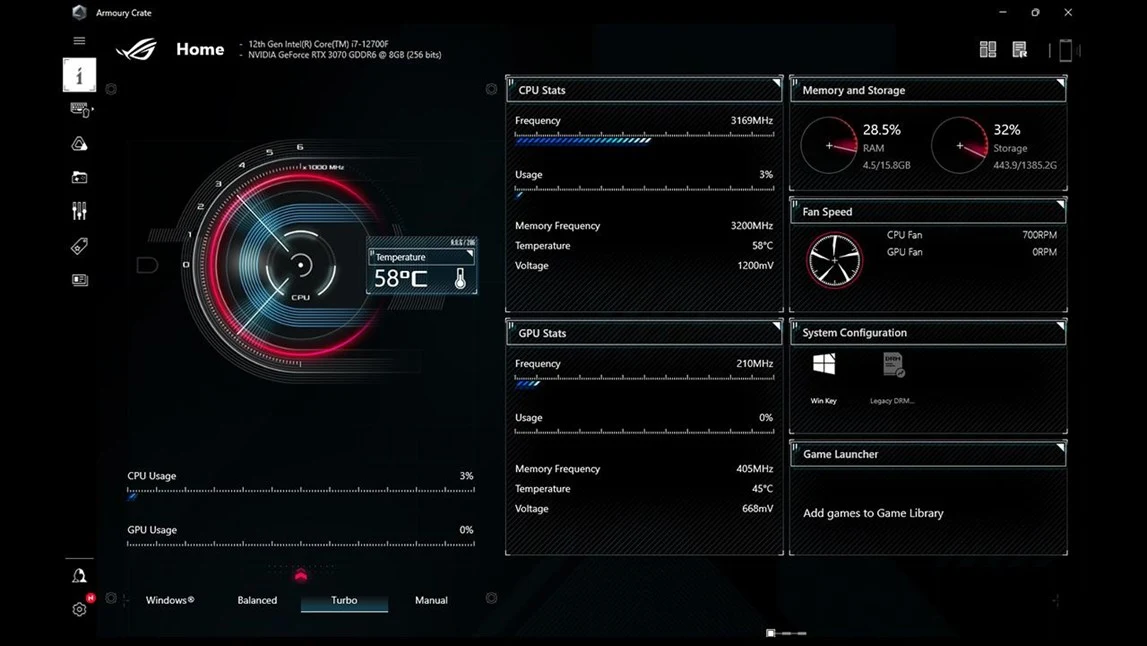Expand the Fan Speed panel corner
The width and height of the screenshot is (1147, 646).
click(x=1061, y=204)
